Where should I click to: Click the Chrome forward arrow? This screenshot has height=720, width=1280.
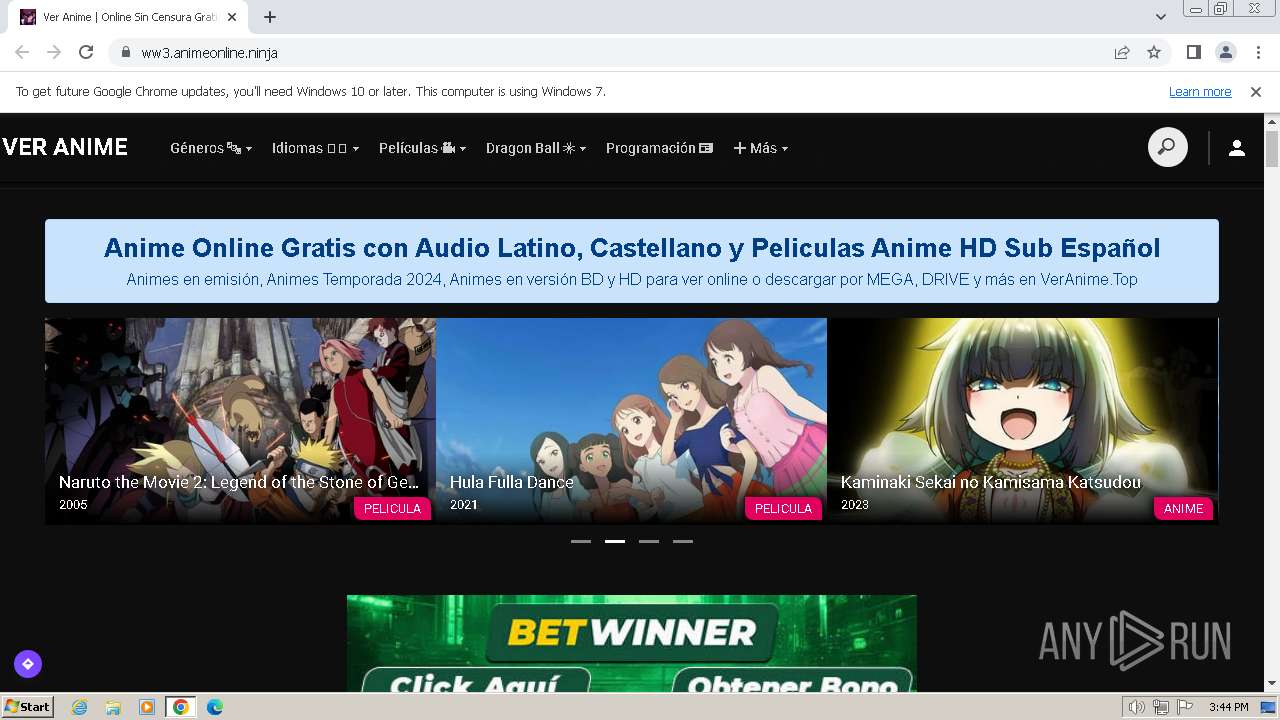[54, 52]
